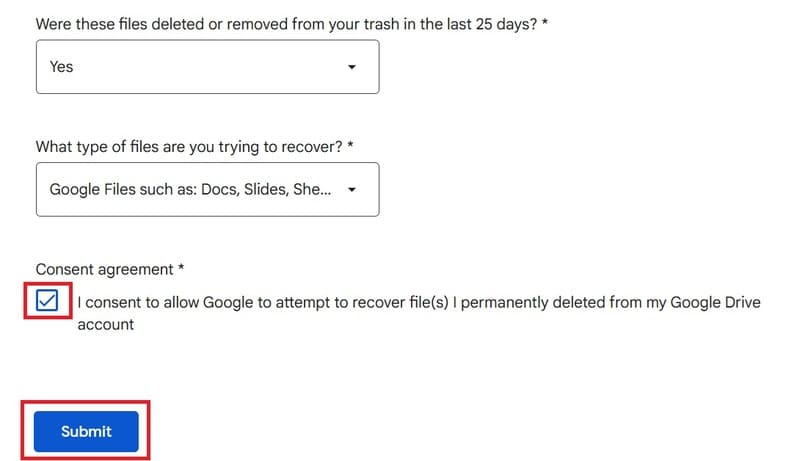Open the Google Files type dropdown
The width and height of the screenshot is (800, 461).
click(208, 190)
